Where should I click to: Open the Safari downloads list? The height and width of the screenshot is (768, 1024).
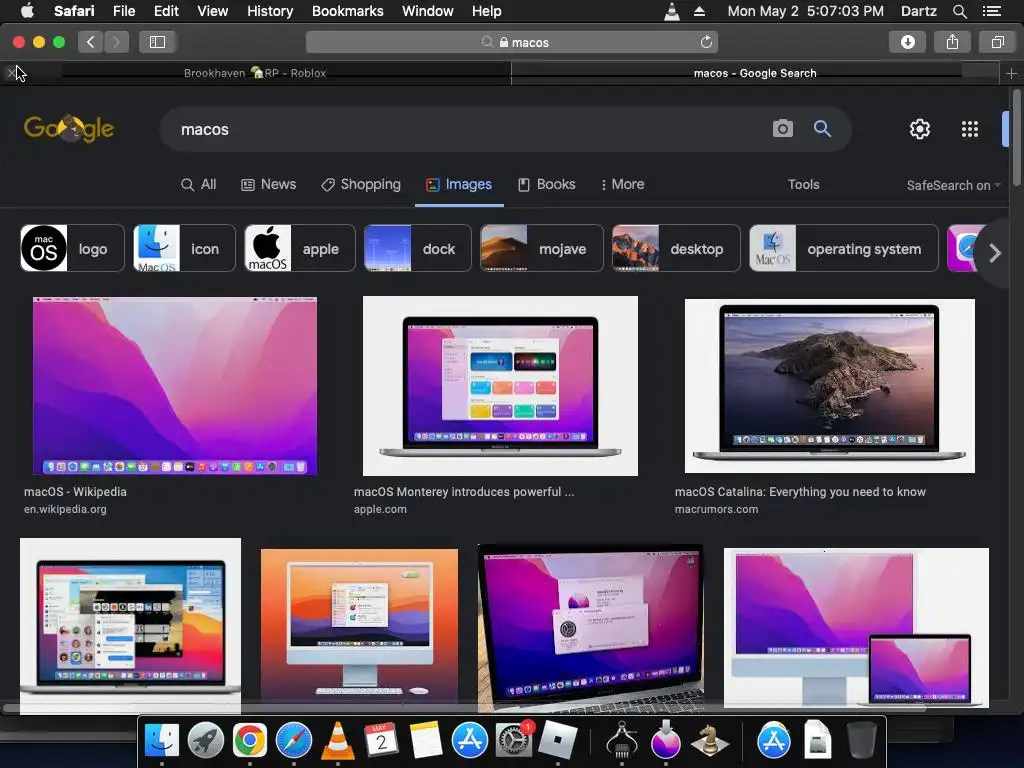(x=907, y=42)
